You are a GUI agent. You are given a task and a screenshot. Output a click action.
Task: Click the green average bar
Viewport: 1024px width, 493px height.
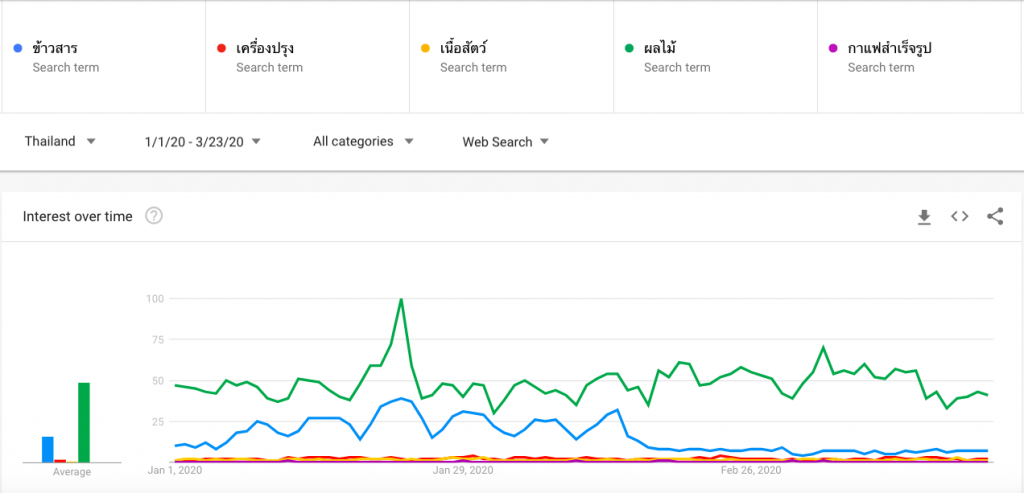coord(84,422)
